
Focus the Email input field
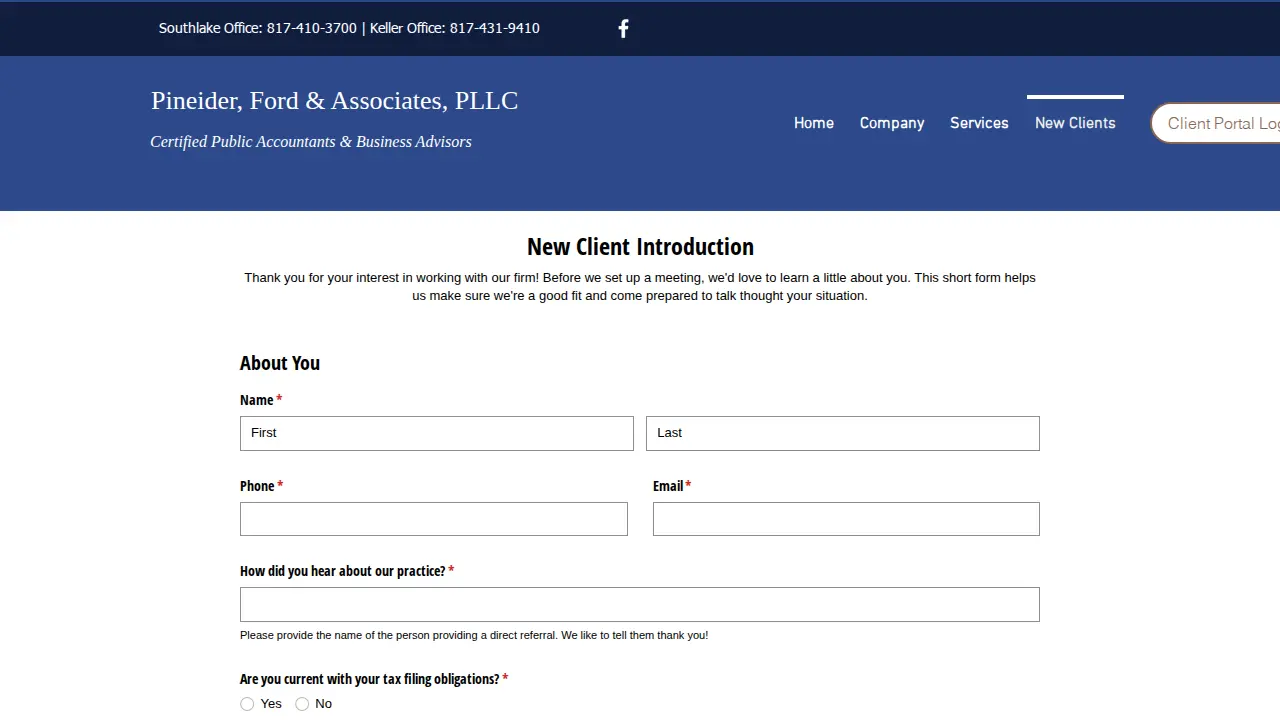(846, 519)
